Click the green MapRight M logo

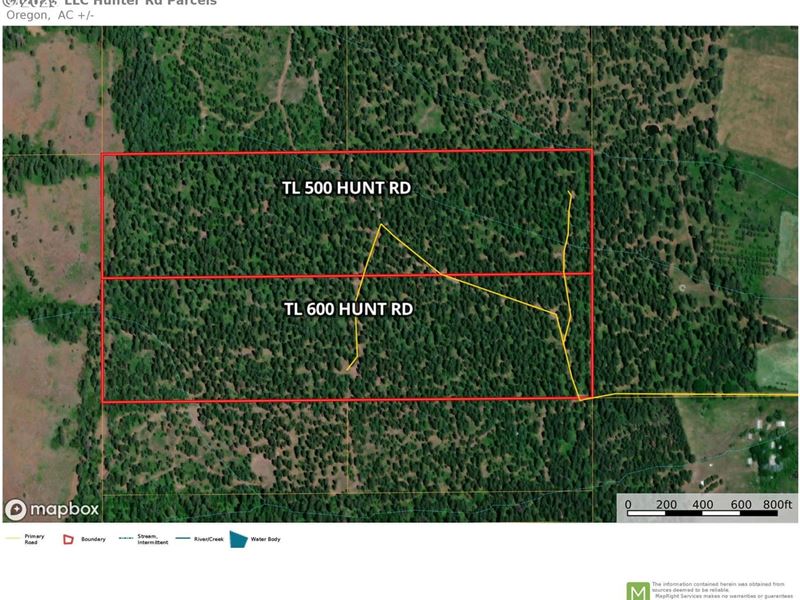point(637,590)
